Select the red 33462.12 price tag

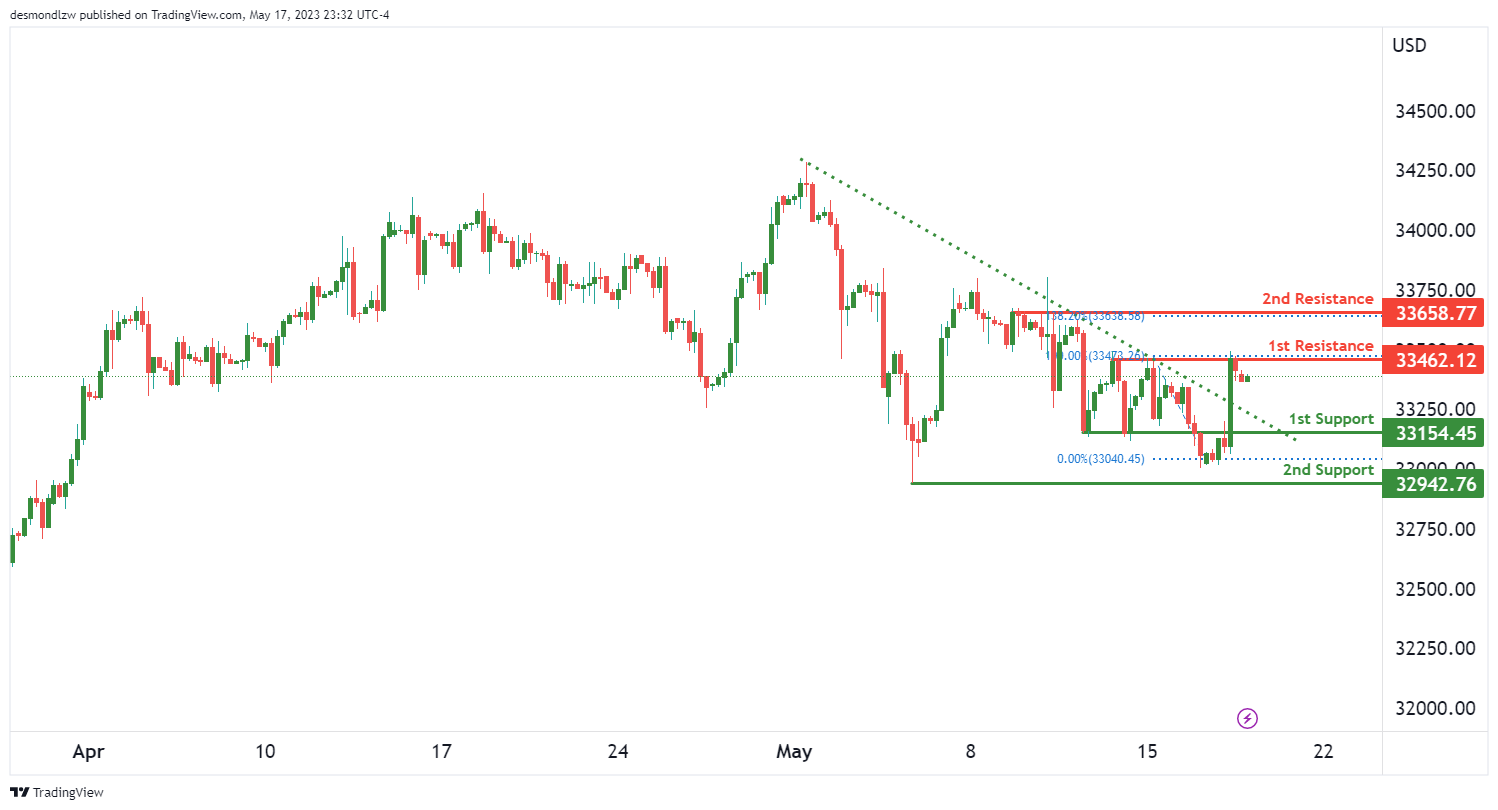click(x=1432, y=359)
